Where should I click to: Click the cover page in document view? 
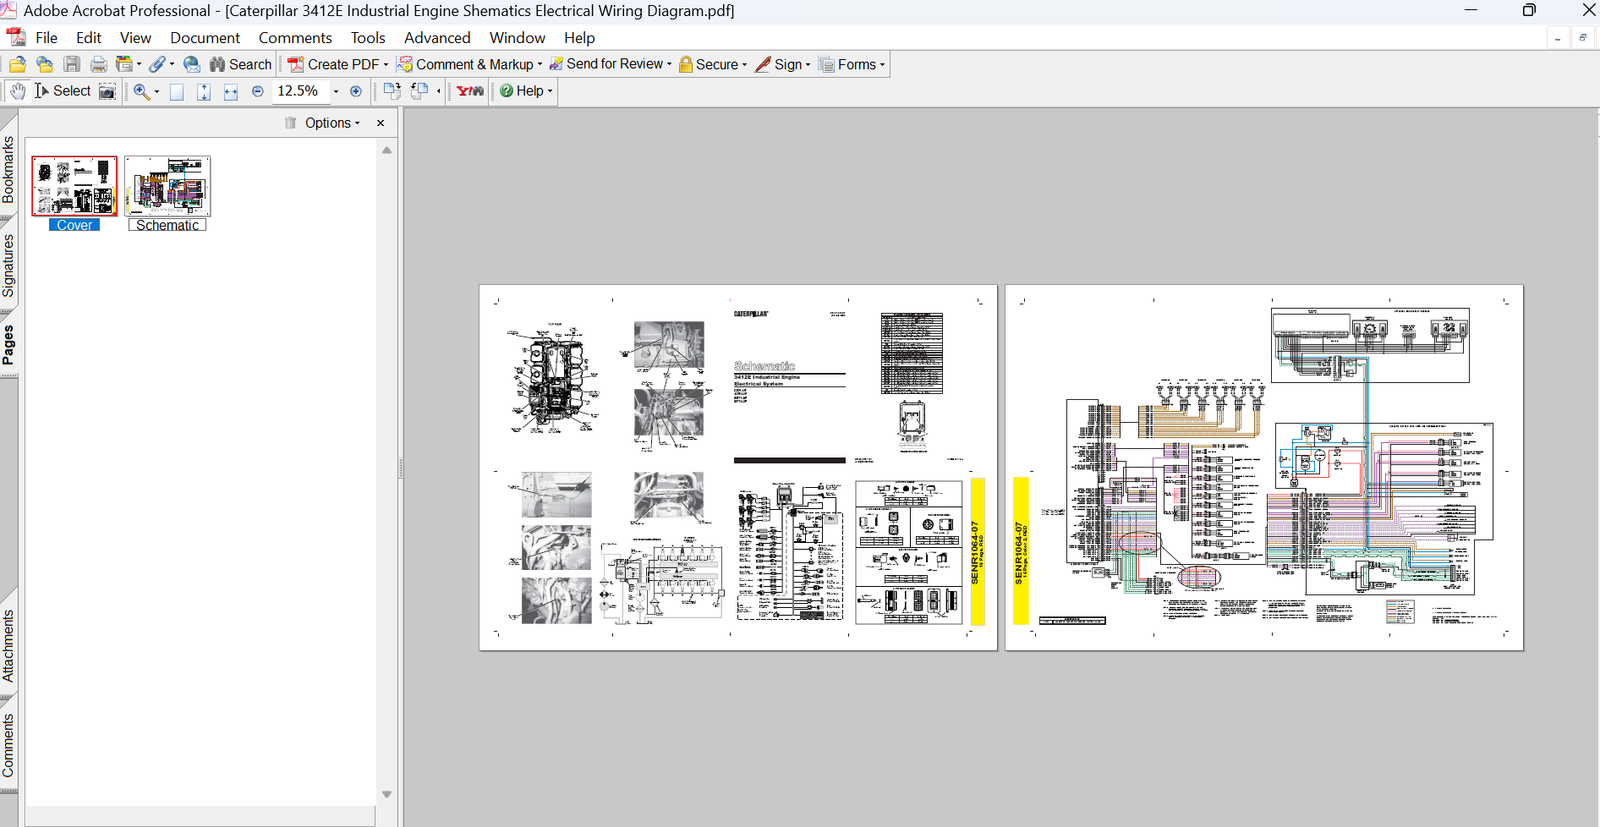pos(738,467)
